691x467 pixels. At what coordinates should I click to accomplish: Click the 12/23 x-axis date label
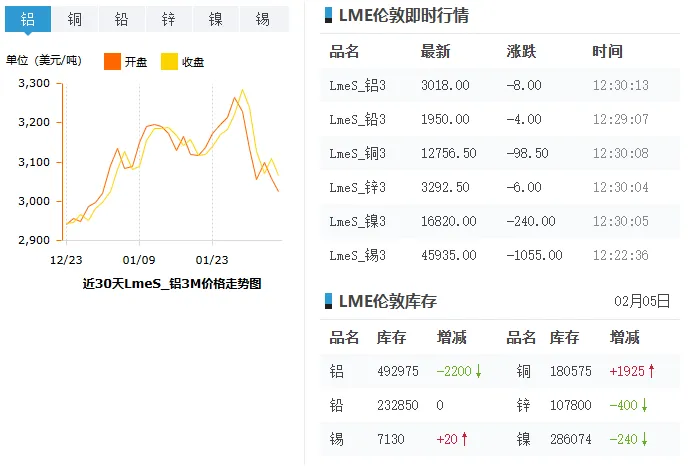[66, 260]
